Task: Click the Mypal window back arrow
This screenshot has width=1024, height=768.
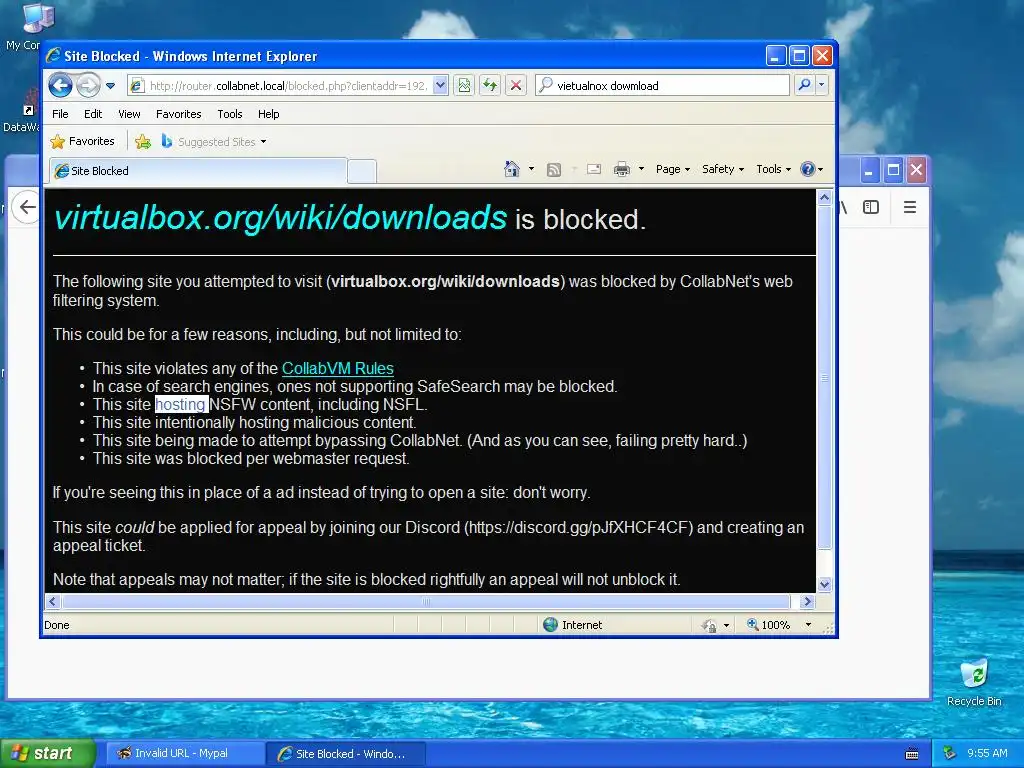Action: pos(27,208)
